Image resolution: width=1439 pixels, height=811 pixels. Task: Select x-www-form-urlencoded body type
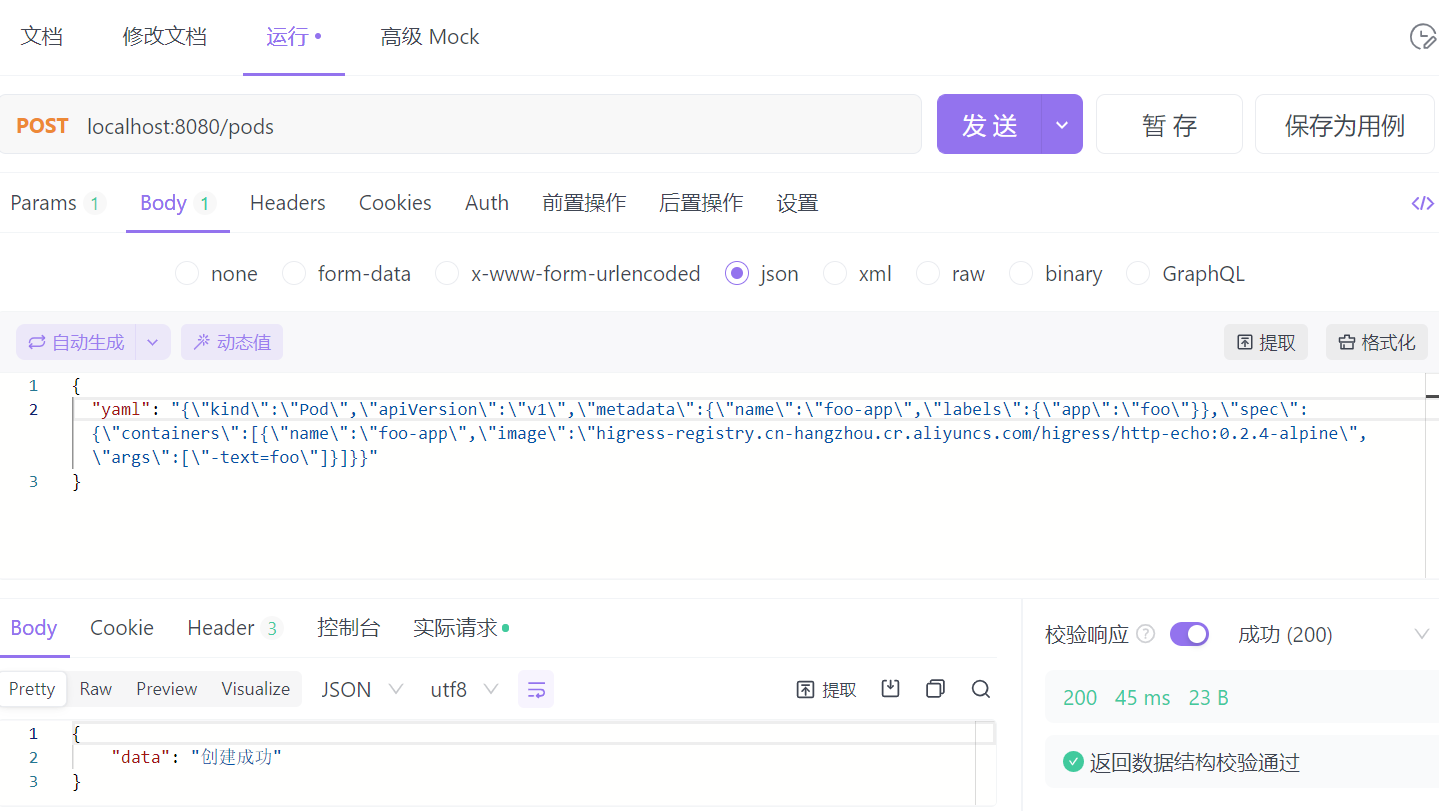pyautogui.click(x=447, y=273)
